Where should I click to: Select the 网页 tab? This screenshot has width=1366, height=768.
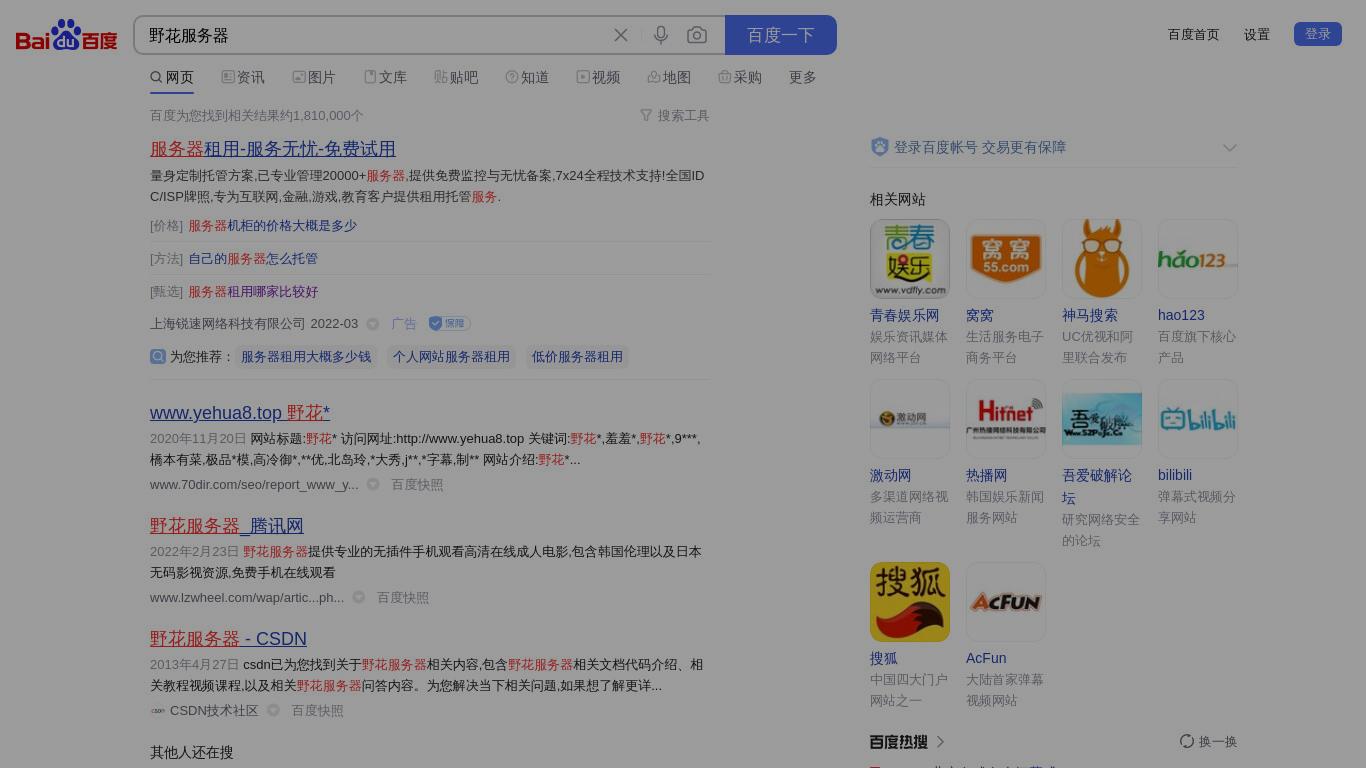[172, 77]
